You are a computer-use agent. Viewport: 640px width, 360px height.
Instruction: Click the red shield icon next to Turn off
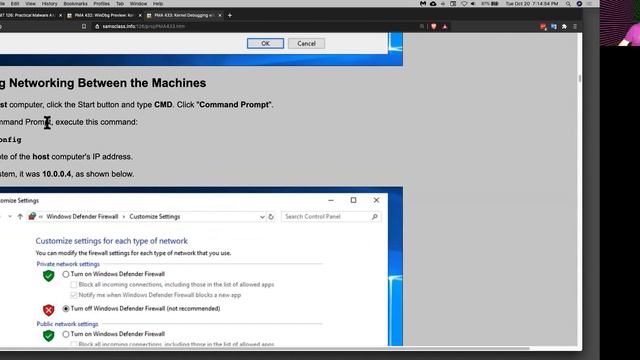tap(49, 310)
